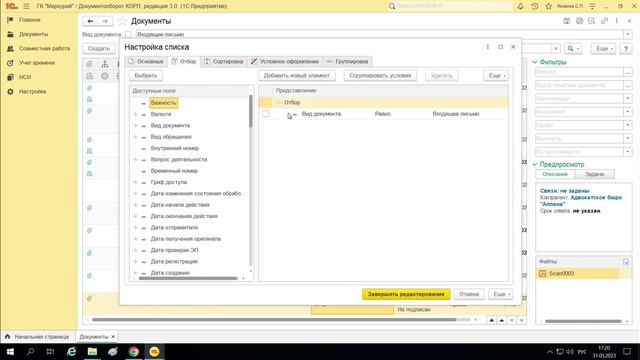Image resolution: width=640 pixels, height=360 pixels.
Task: Open the help question mark button
Action: (625, 48)
